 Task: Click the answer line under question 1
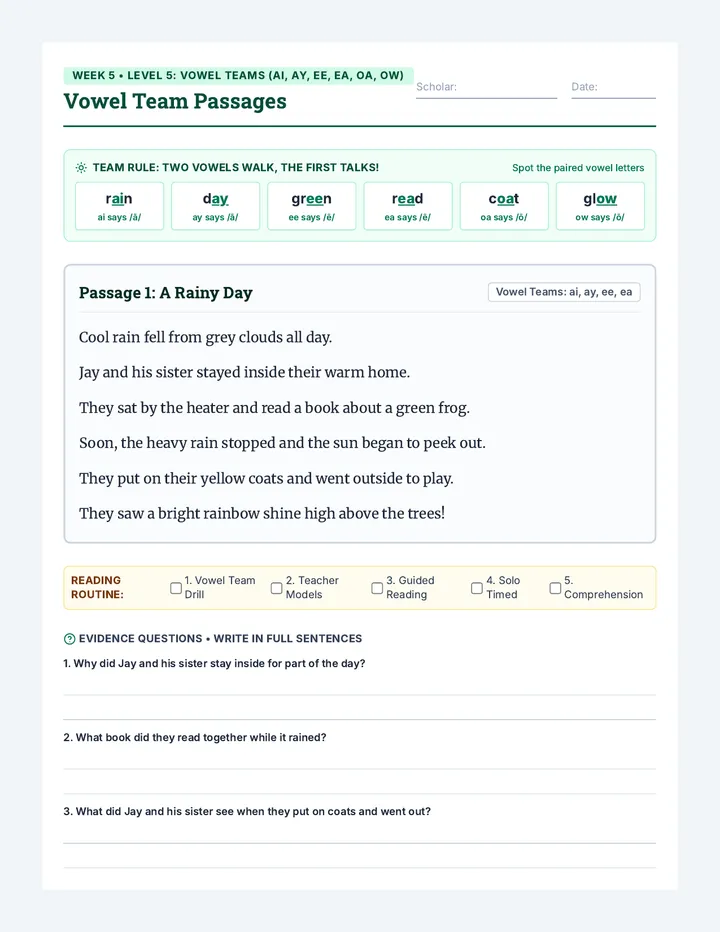360,695
